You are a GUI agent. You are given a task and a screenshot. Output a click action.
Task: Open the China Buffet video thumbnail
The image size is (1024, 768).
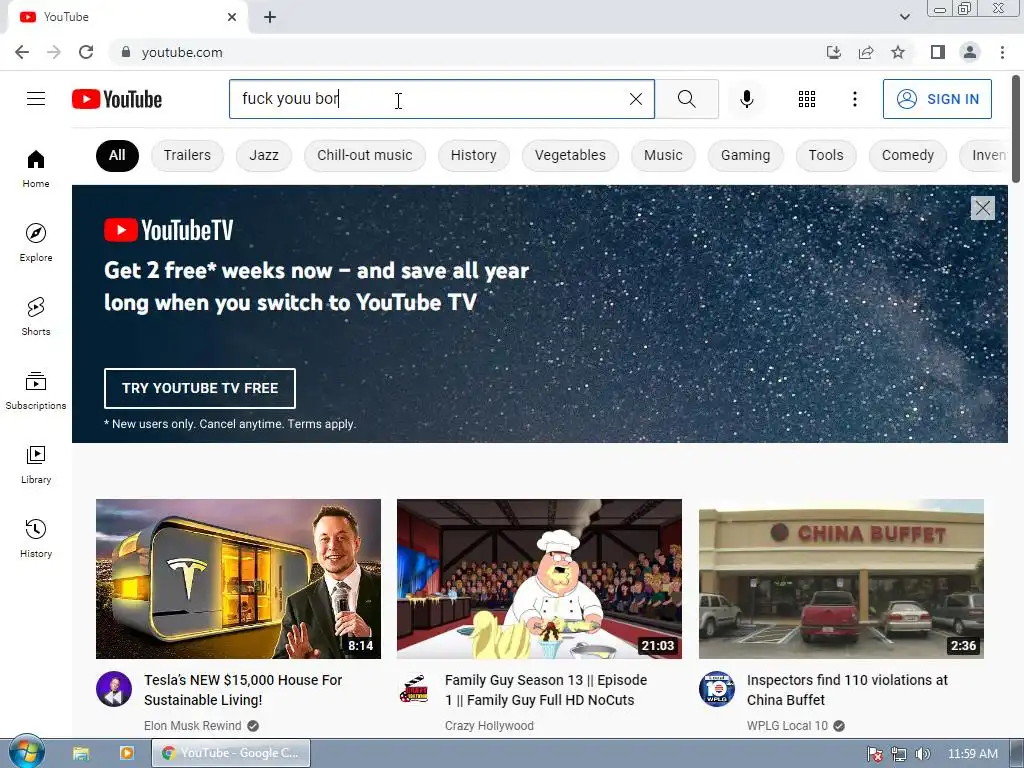tap(841, 579)
